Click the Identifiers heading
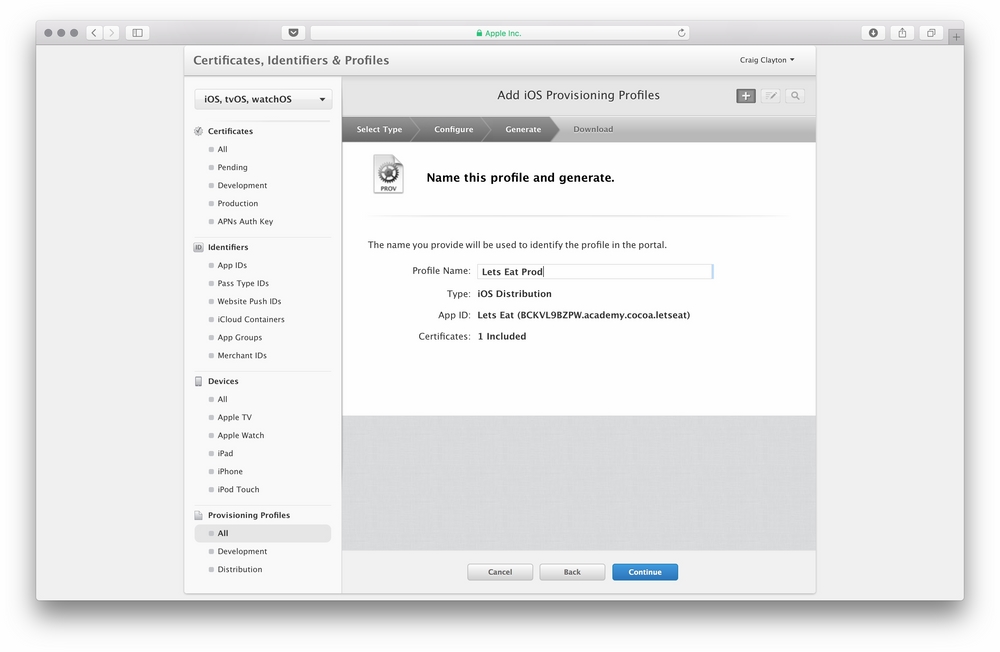This screenshot has width=1000, height=652. (228, 247)
